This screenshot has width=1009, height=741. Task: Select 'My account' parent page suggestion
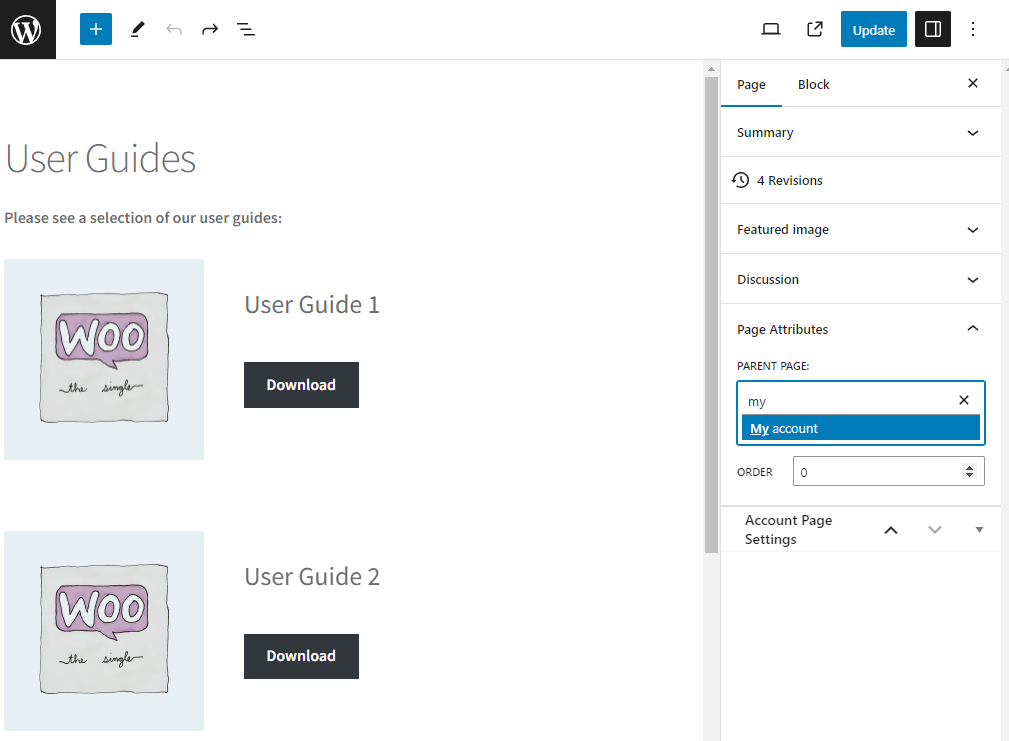tap(860, 428)
